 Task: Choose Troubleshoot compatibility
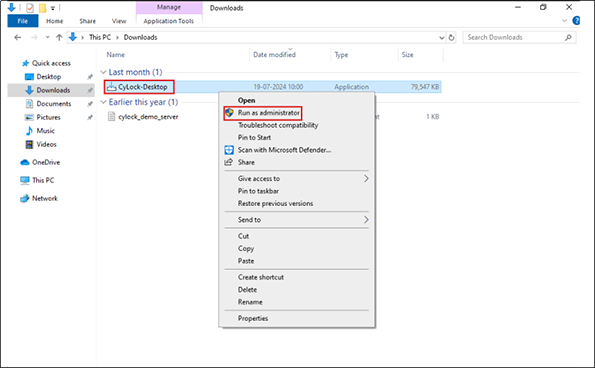click(278, 125)
